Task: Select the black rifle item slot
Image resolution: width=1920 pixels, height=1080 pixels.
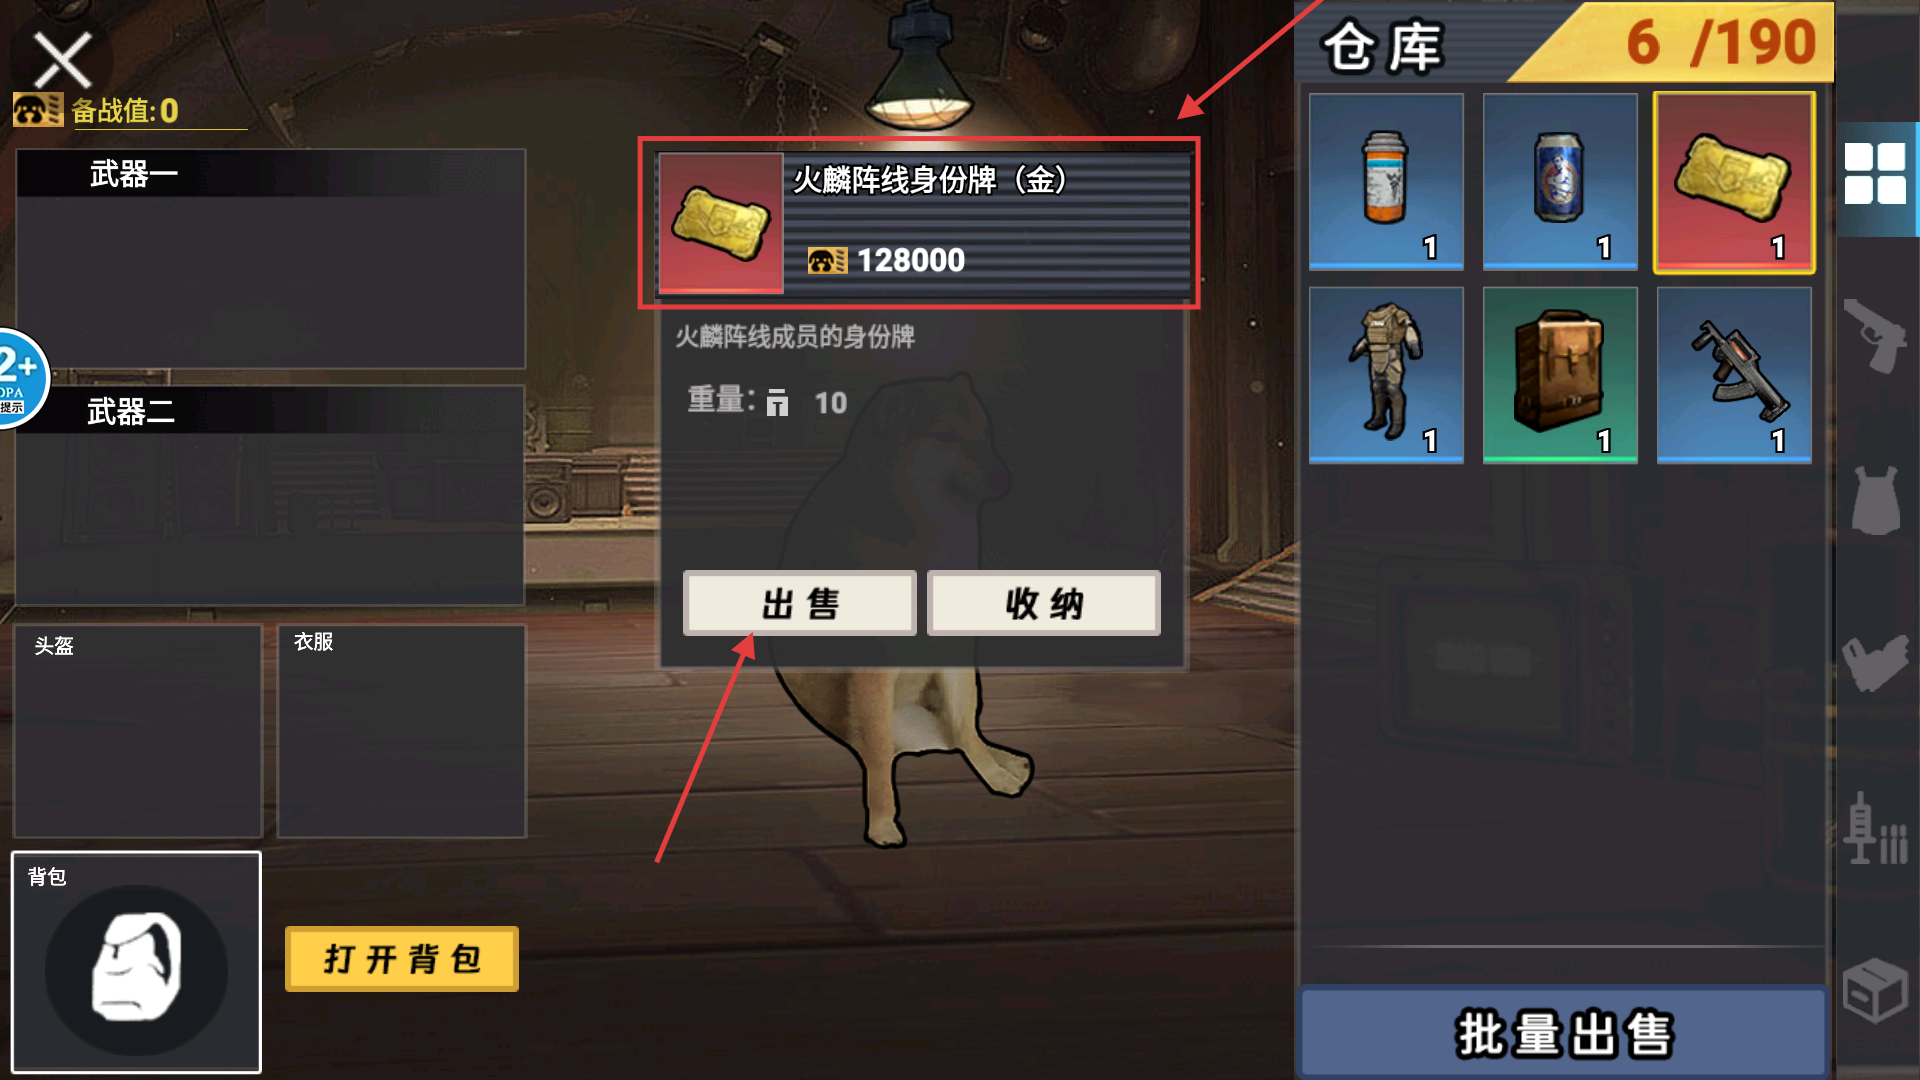Action: 1734,375
